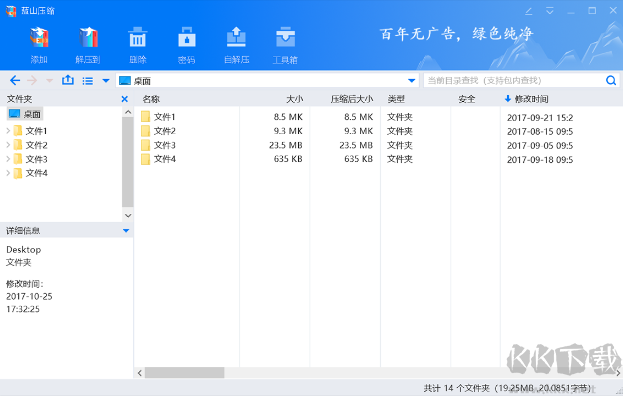The height and width of the screenshot is (396, 623).
Task: Click the horizontal scrollbar thumb
Action: click(184, 373)
